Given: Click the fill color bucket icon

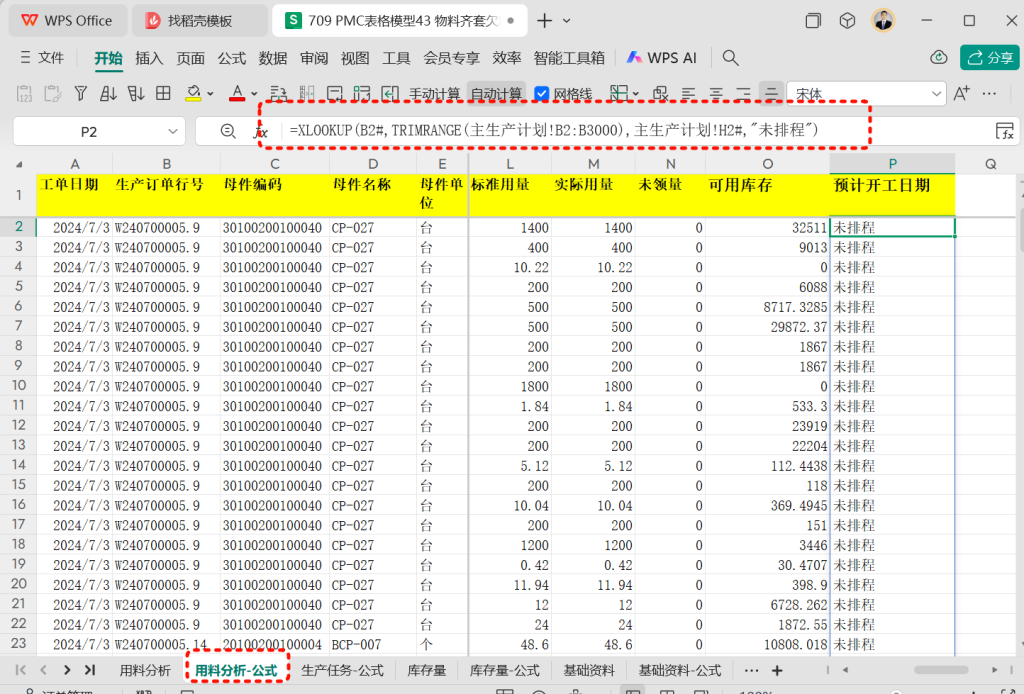Looking at the screenshot, I should point(193,93).
